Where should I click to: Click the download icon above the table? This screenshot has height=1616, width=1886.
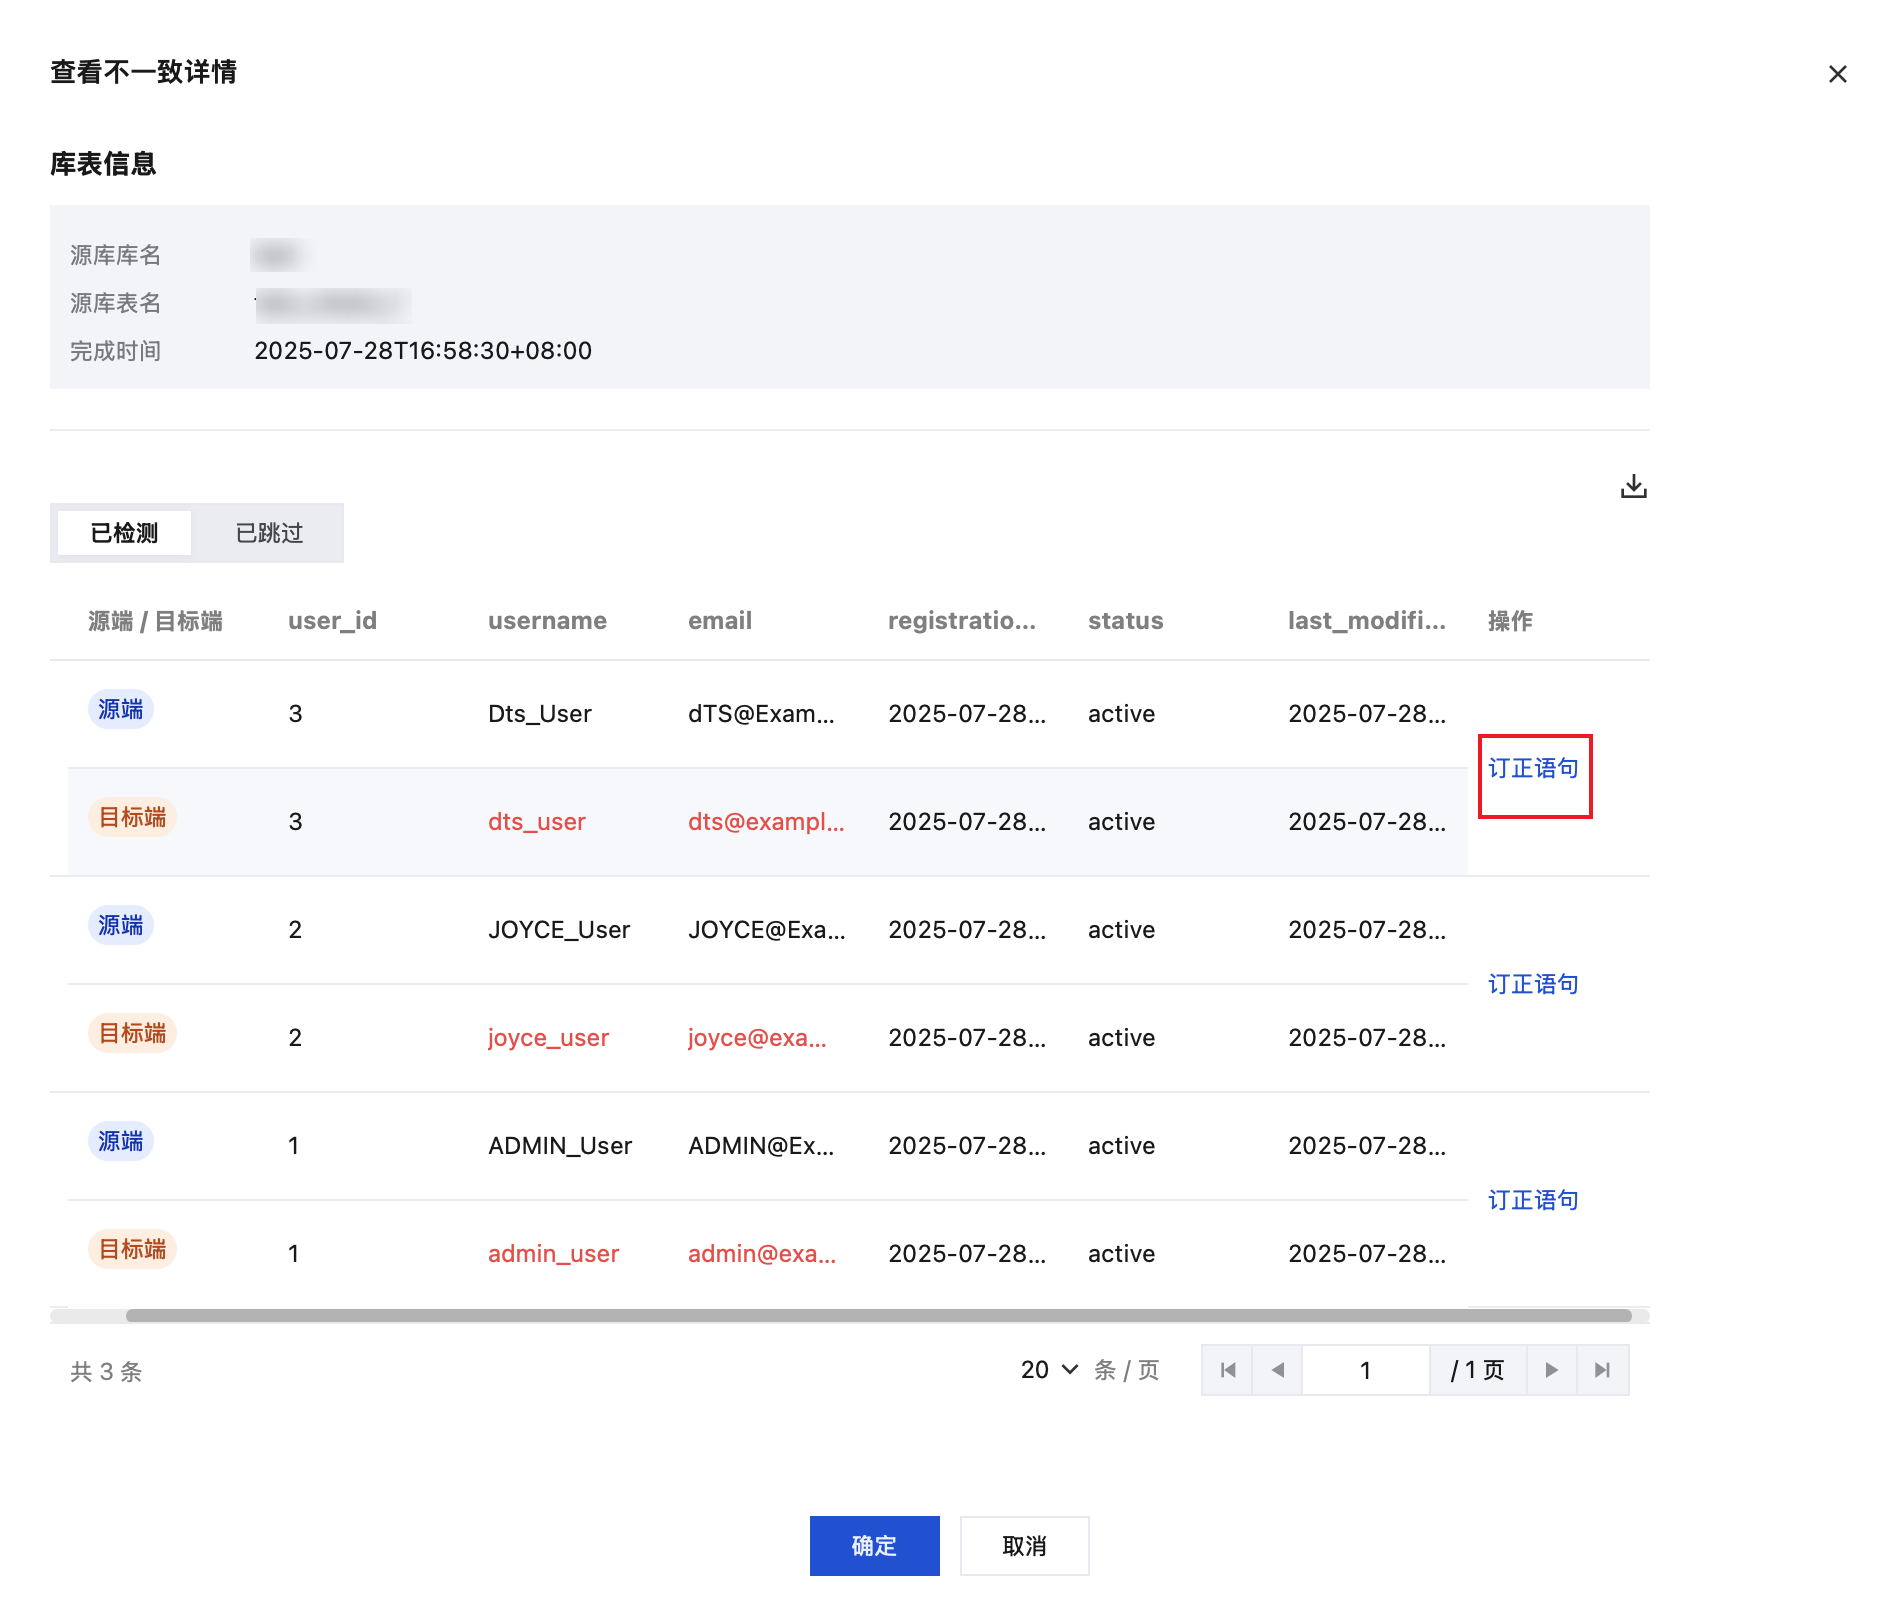click(x=1633, y=487)
